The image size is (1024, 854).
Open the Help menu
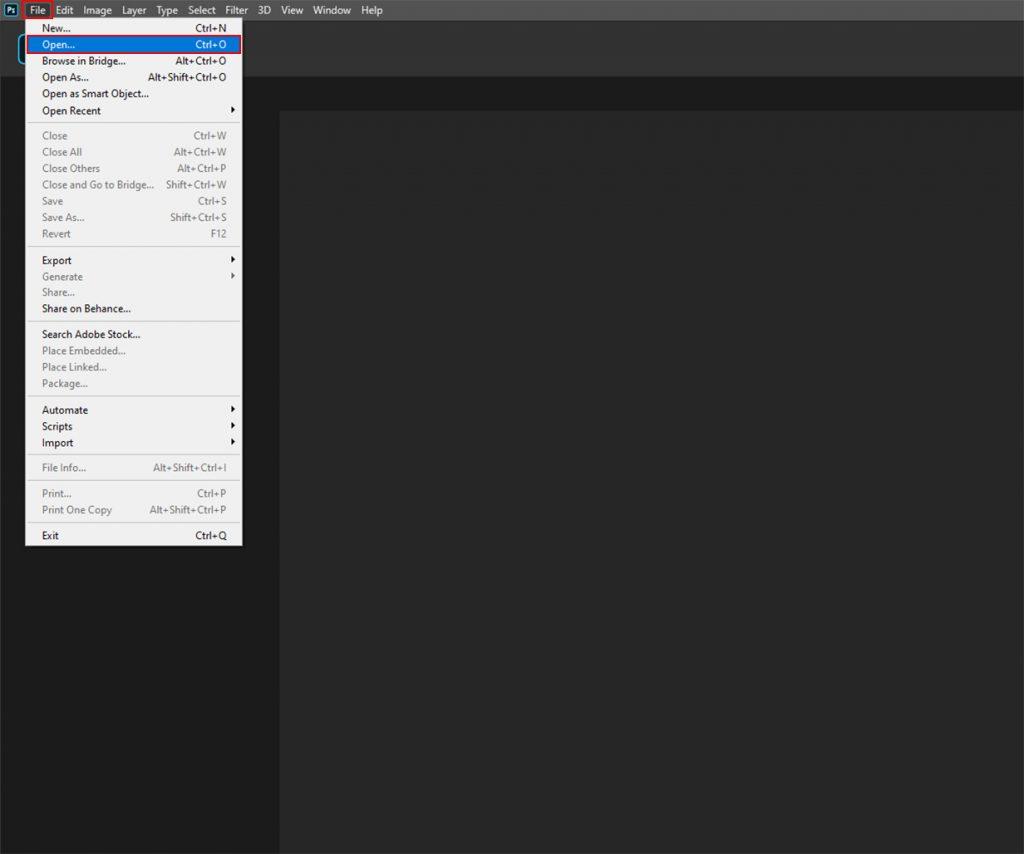372,10
